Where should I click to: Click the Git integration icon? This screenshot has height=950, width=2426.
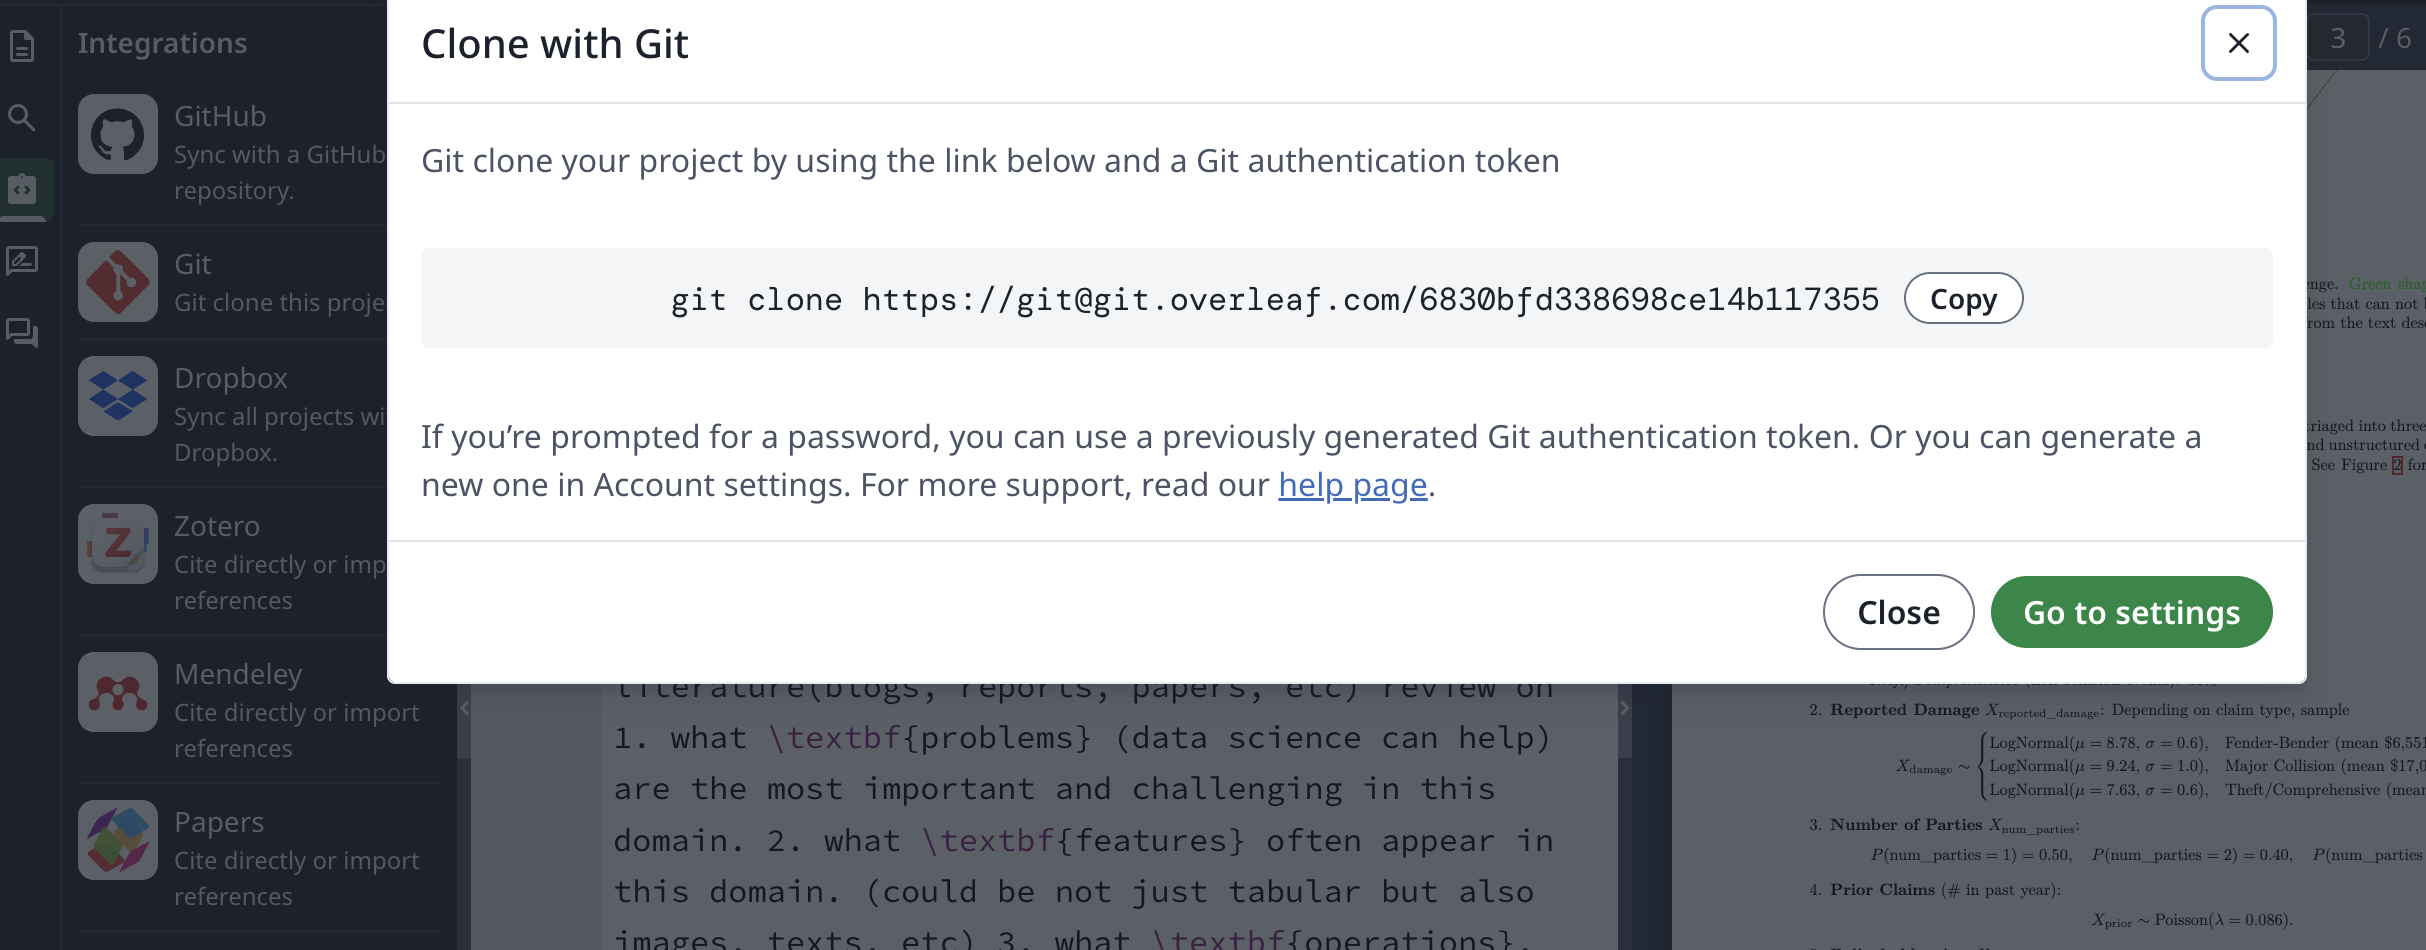(118, 282)
